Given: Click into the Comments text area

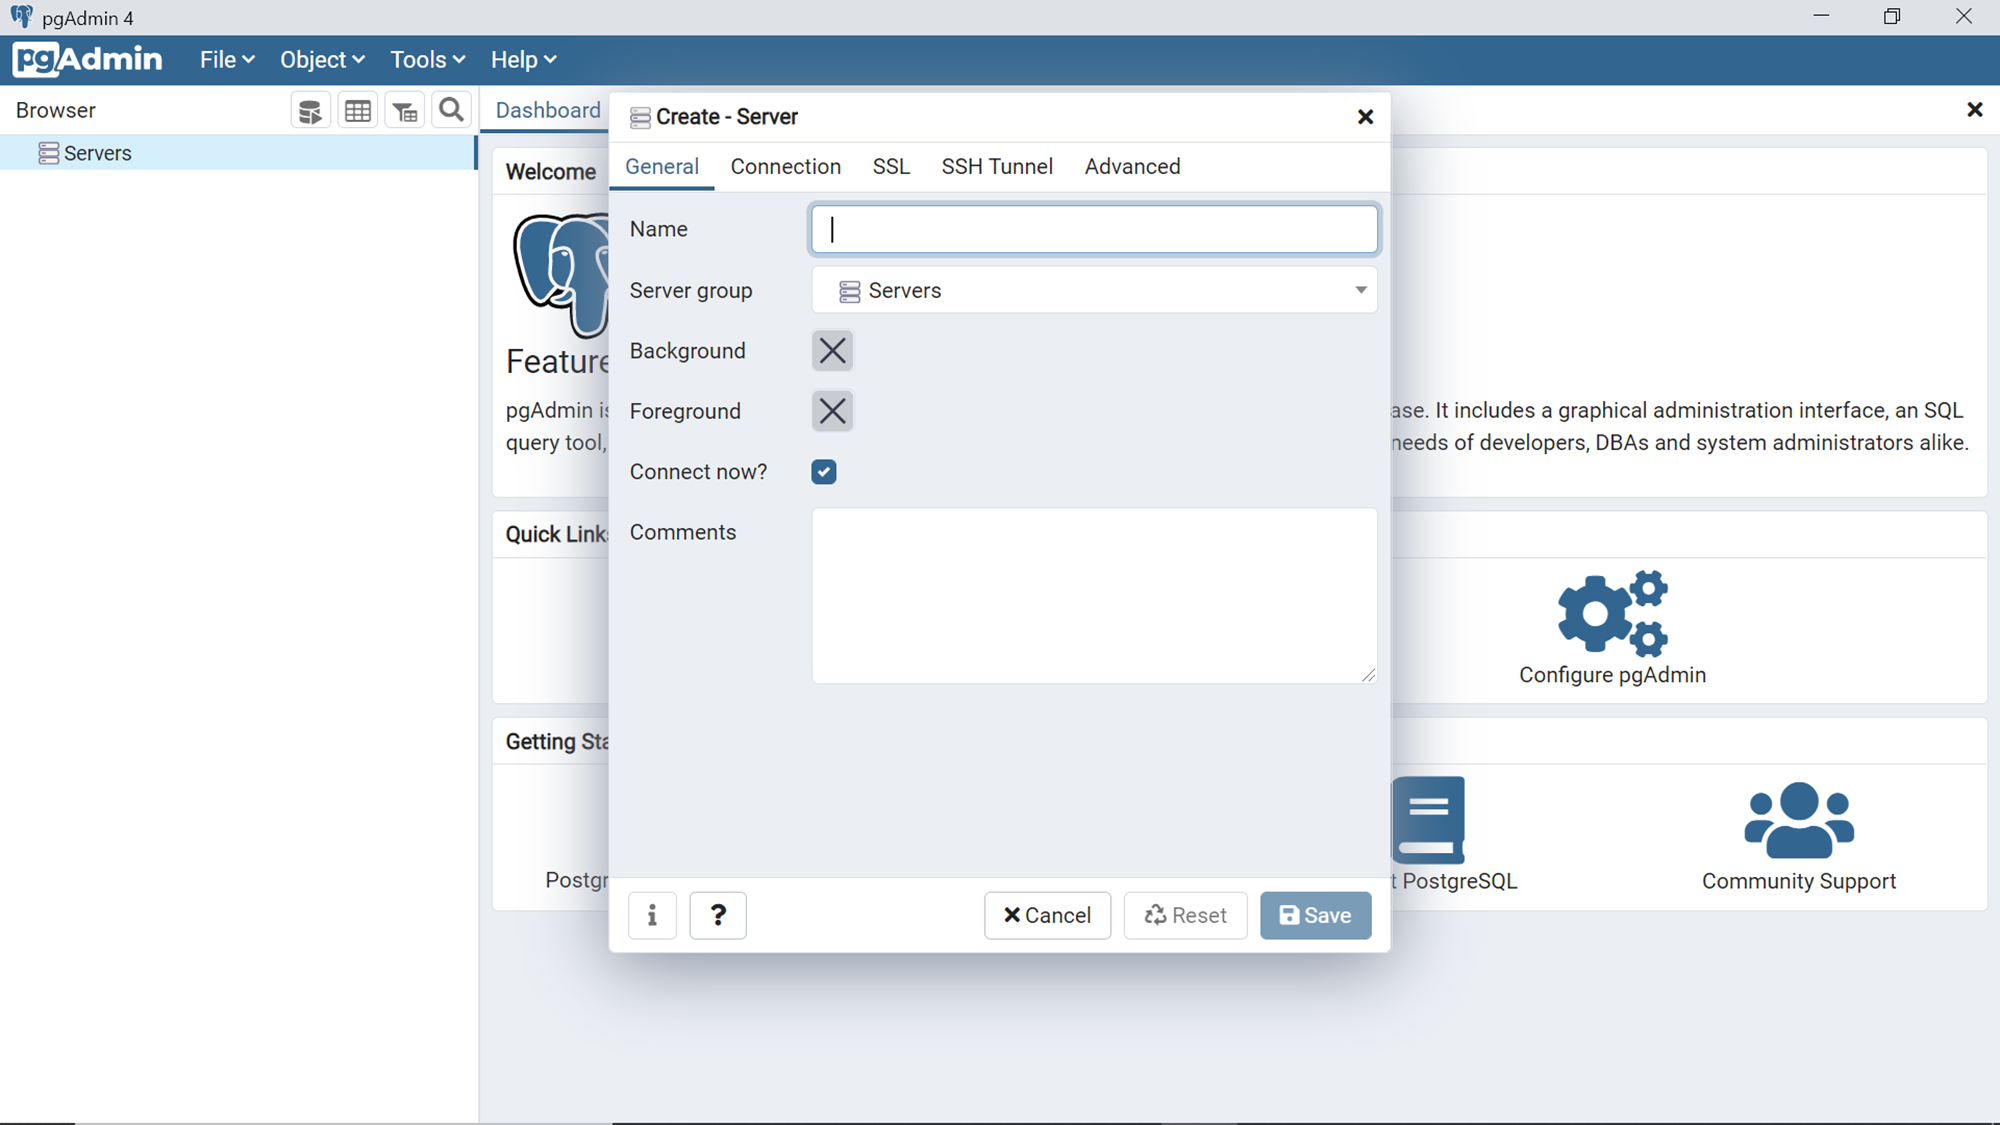Looking at the screenshot, I should (x=1094, y=595).
